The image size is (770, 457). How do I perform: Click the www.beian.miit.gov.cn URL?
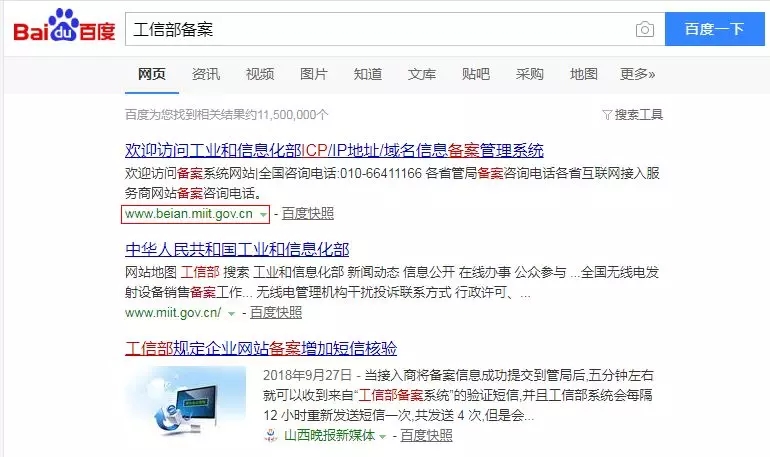tap(189, 214)
